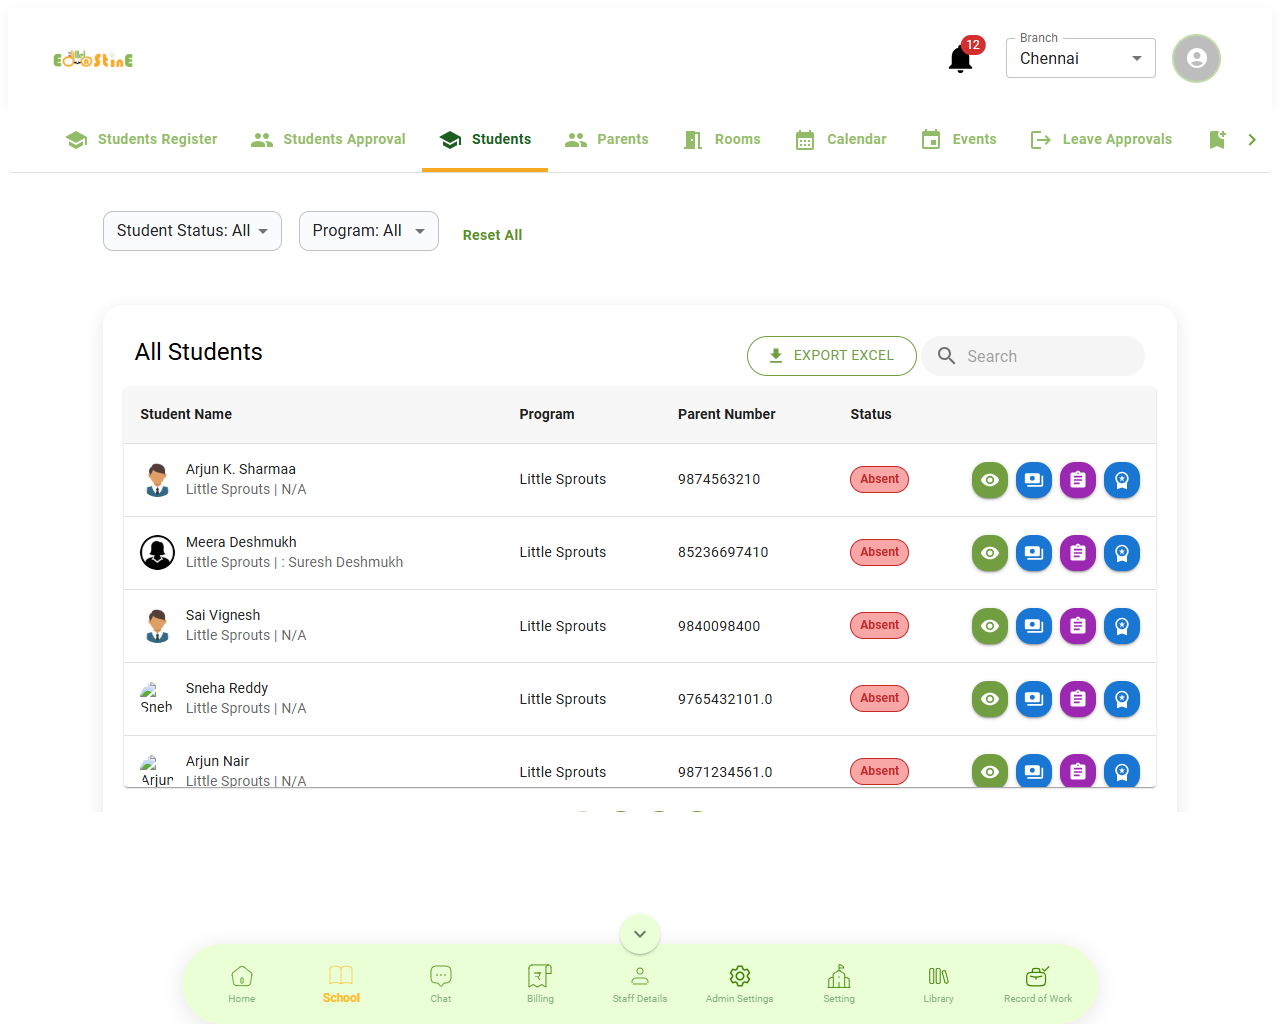This screenshot has width=1280, height=1024.
Task: Open Record of Work
Action: [1038, 984]
